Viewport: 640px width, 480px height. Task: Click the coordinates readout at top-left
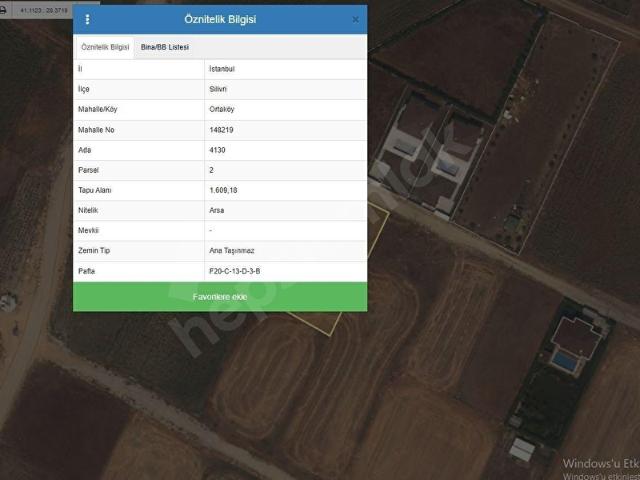click(x=44, y=10)
